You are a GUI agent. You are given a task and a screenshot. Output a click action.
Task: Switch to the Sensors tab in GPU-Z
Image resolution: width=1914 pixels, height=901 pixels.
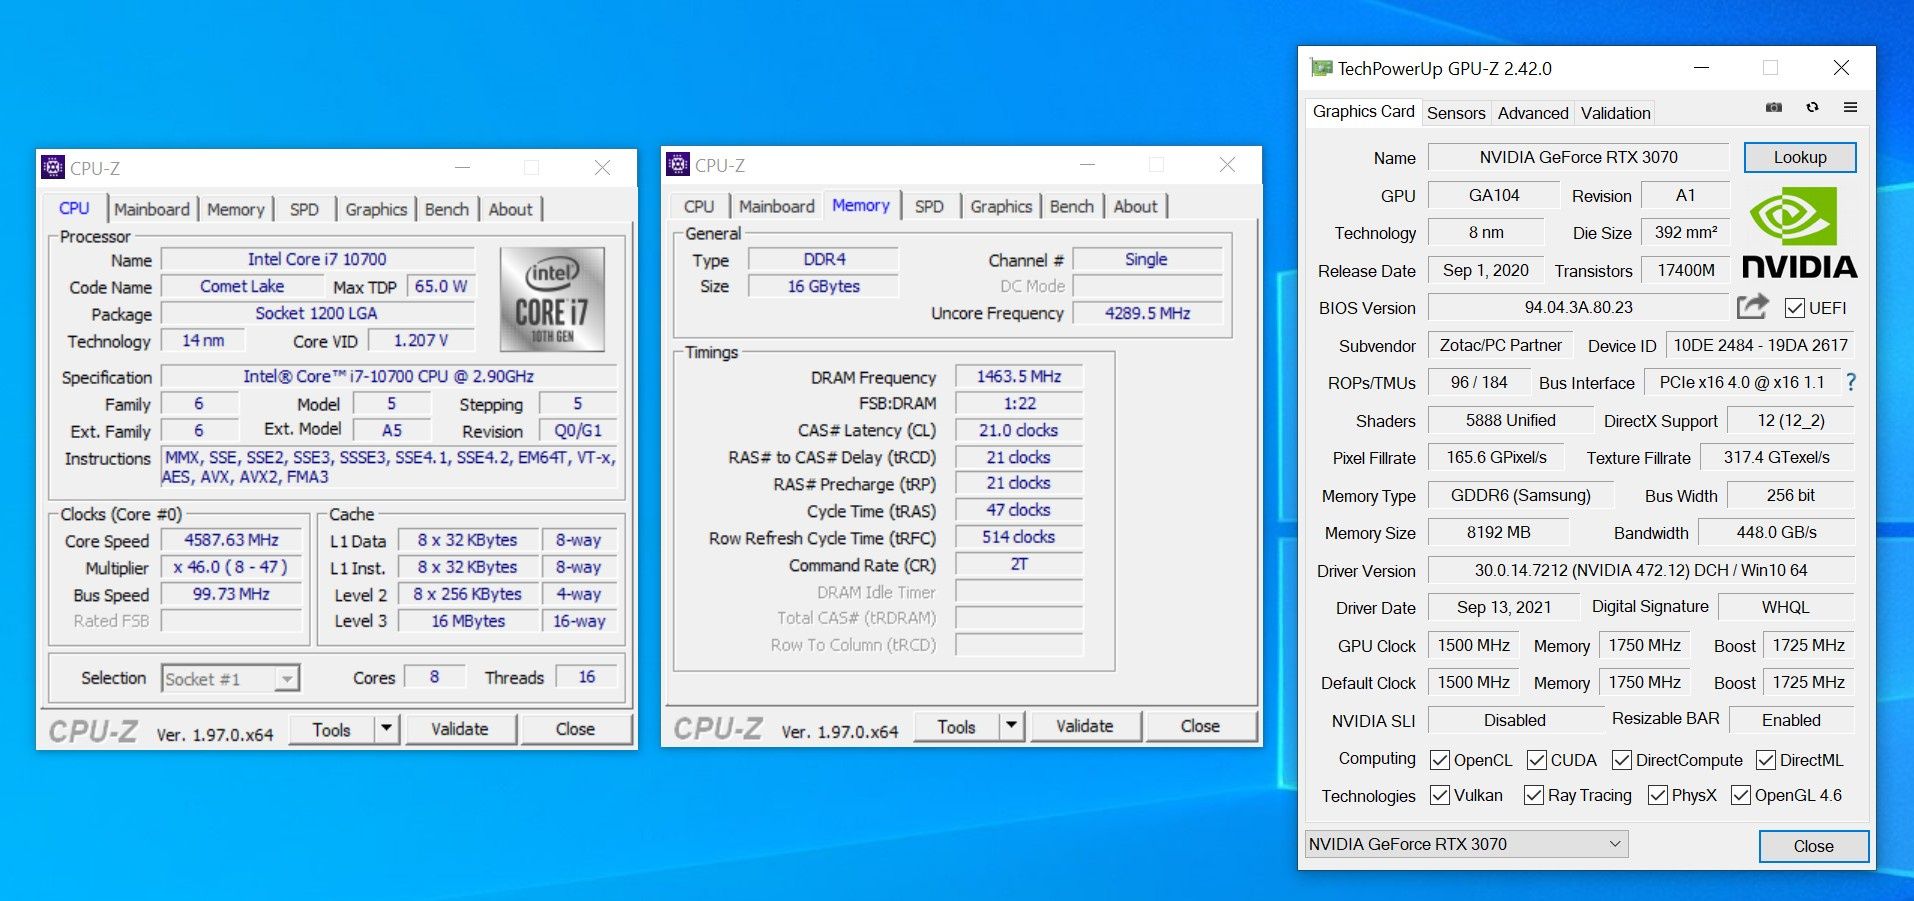click(x=1456, y=113)
